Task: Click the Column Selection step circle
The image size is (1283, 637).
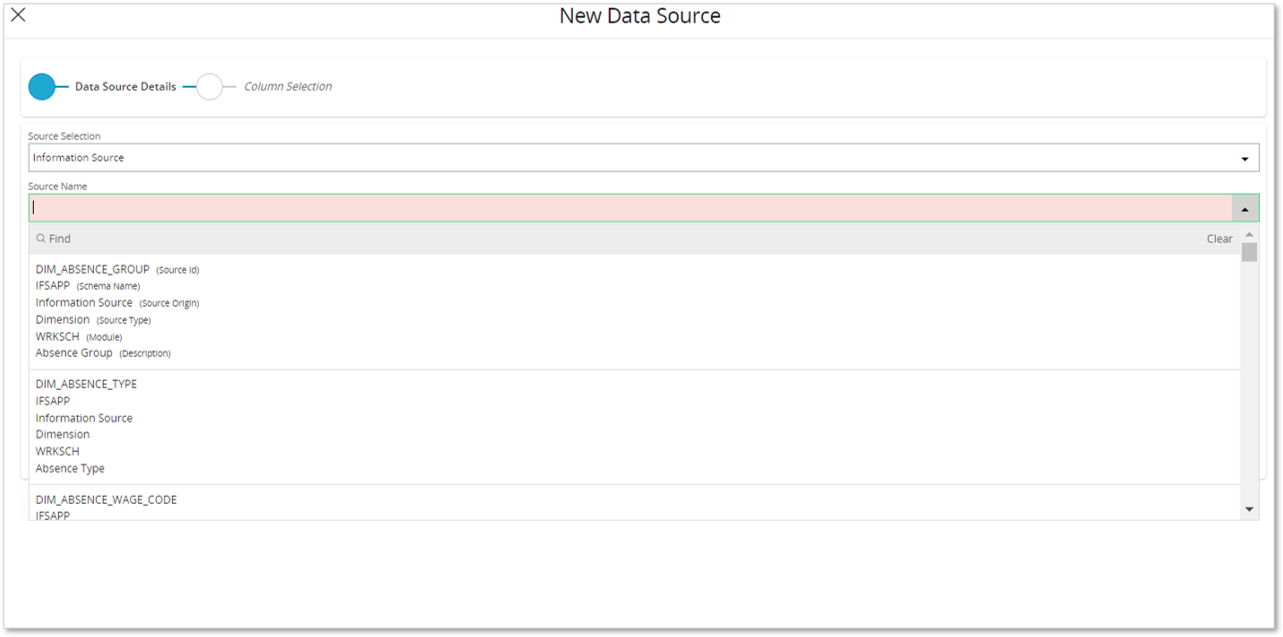Action: pos(210,86)
